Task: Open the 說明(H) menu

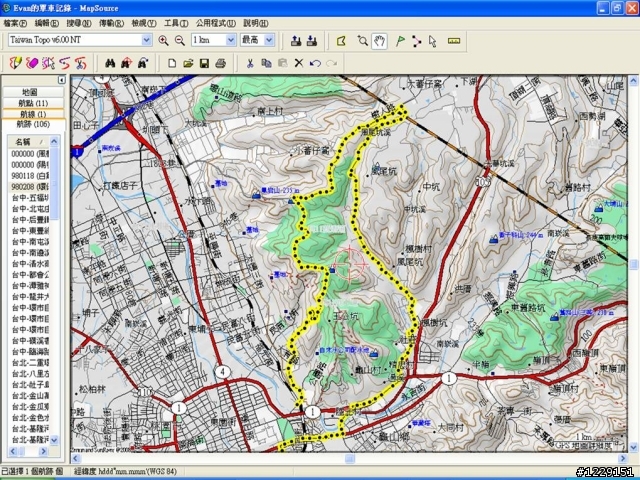Action: coord(256,23)
